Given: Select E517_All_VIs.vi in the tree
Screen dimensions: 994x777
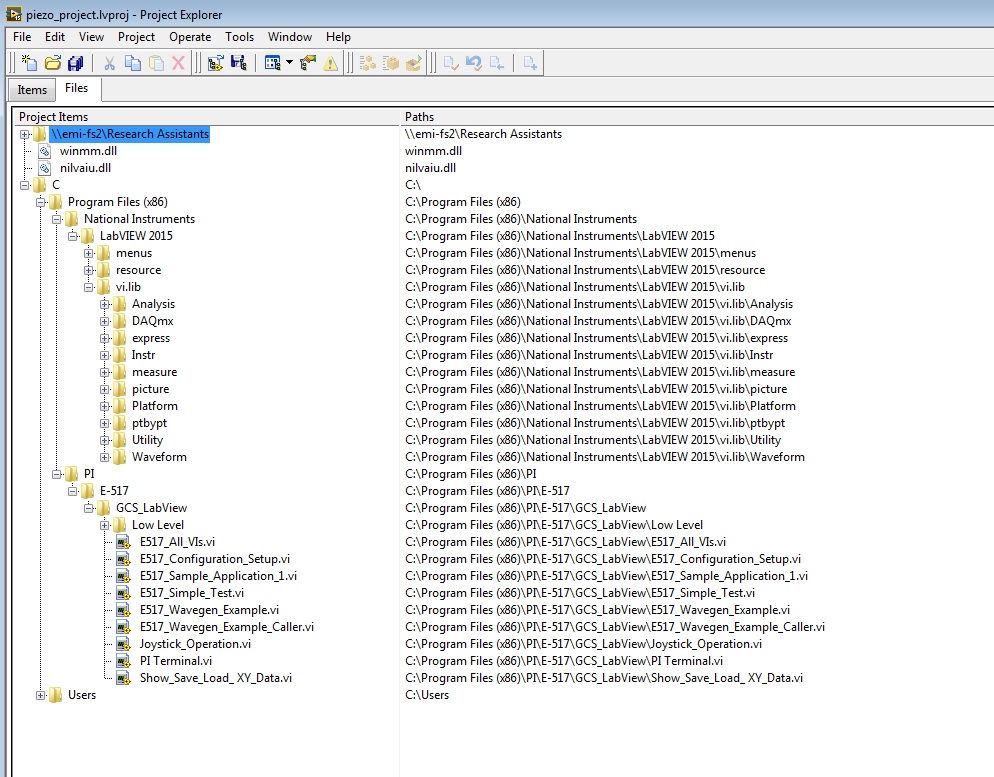Looking at the screenshot, I should pos(178,542).
